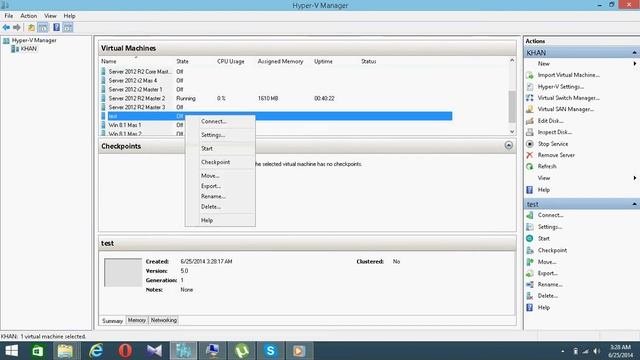The height and width of the screenshot is (360, 640).
Task: Click Stop Service action
Action: (x=553, y=144)
